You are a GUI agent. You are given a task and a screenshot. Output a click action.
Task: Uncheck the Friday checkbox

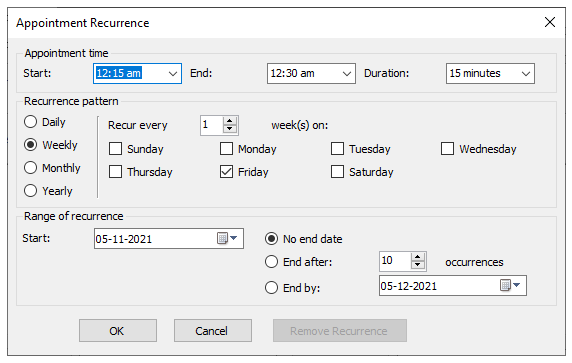pyautogui.click(x=226, y=171)
